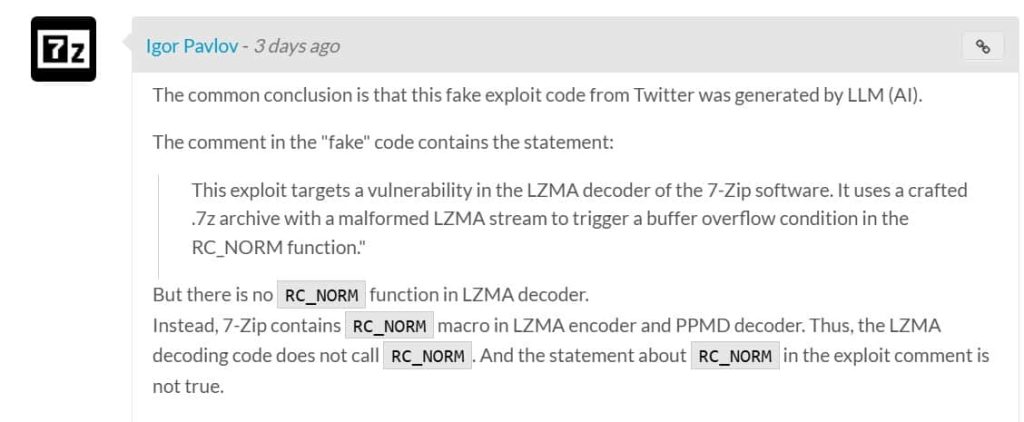Click the permalink chain icon
The image size is (1024, 422).
tap(982, 46)
